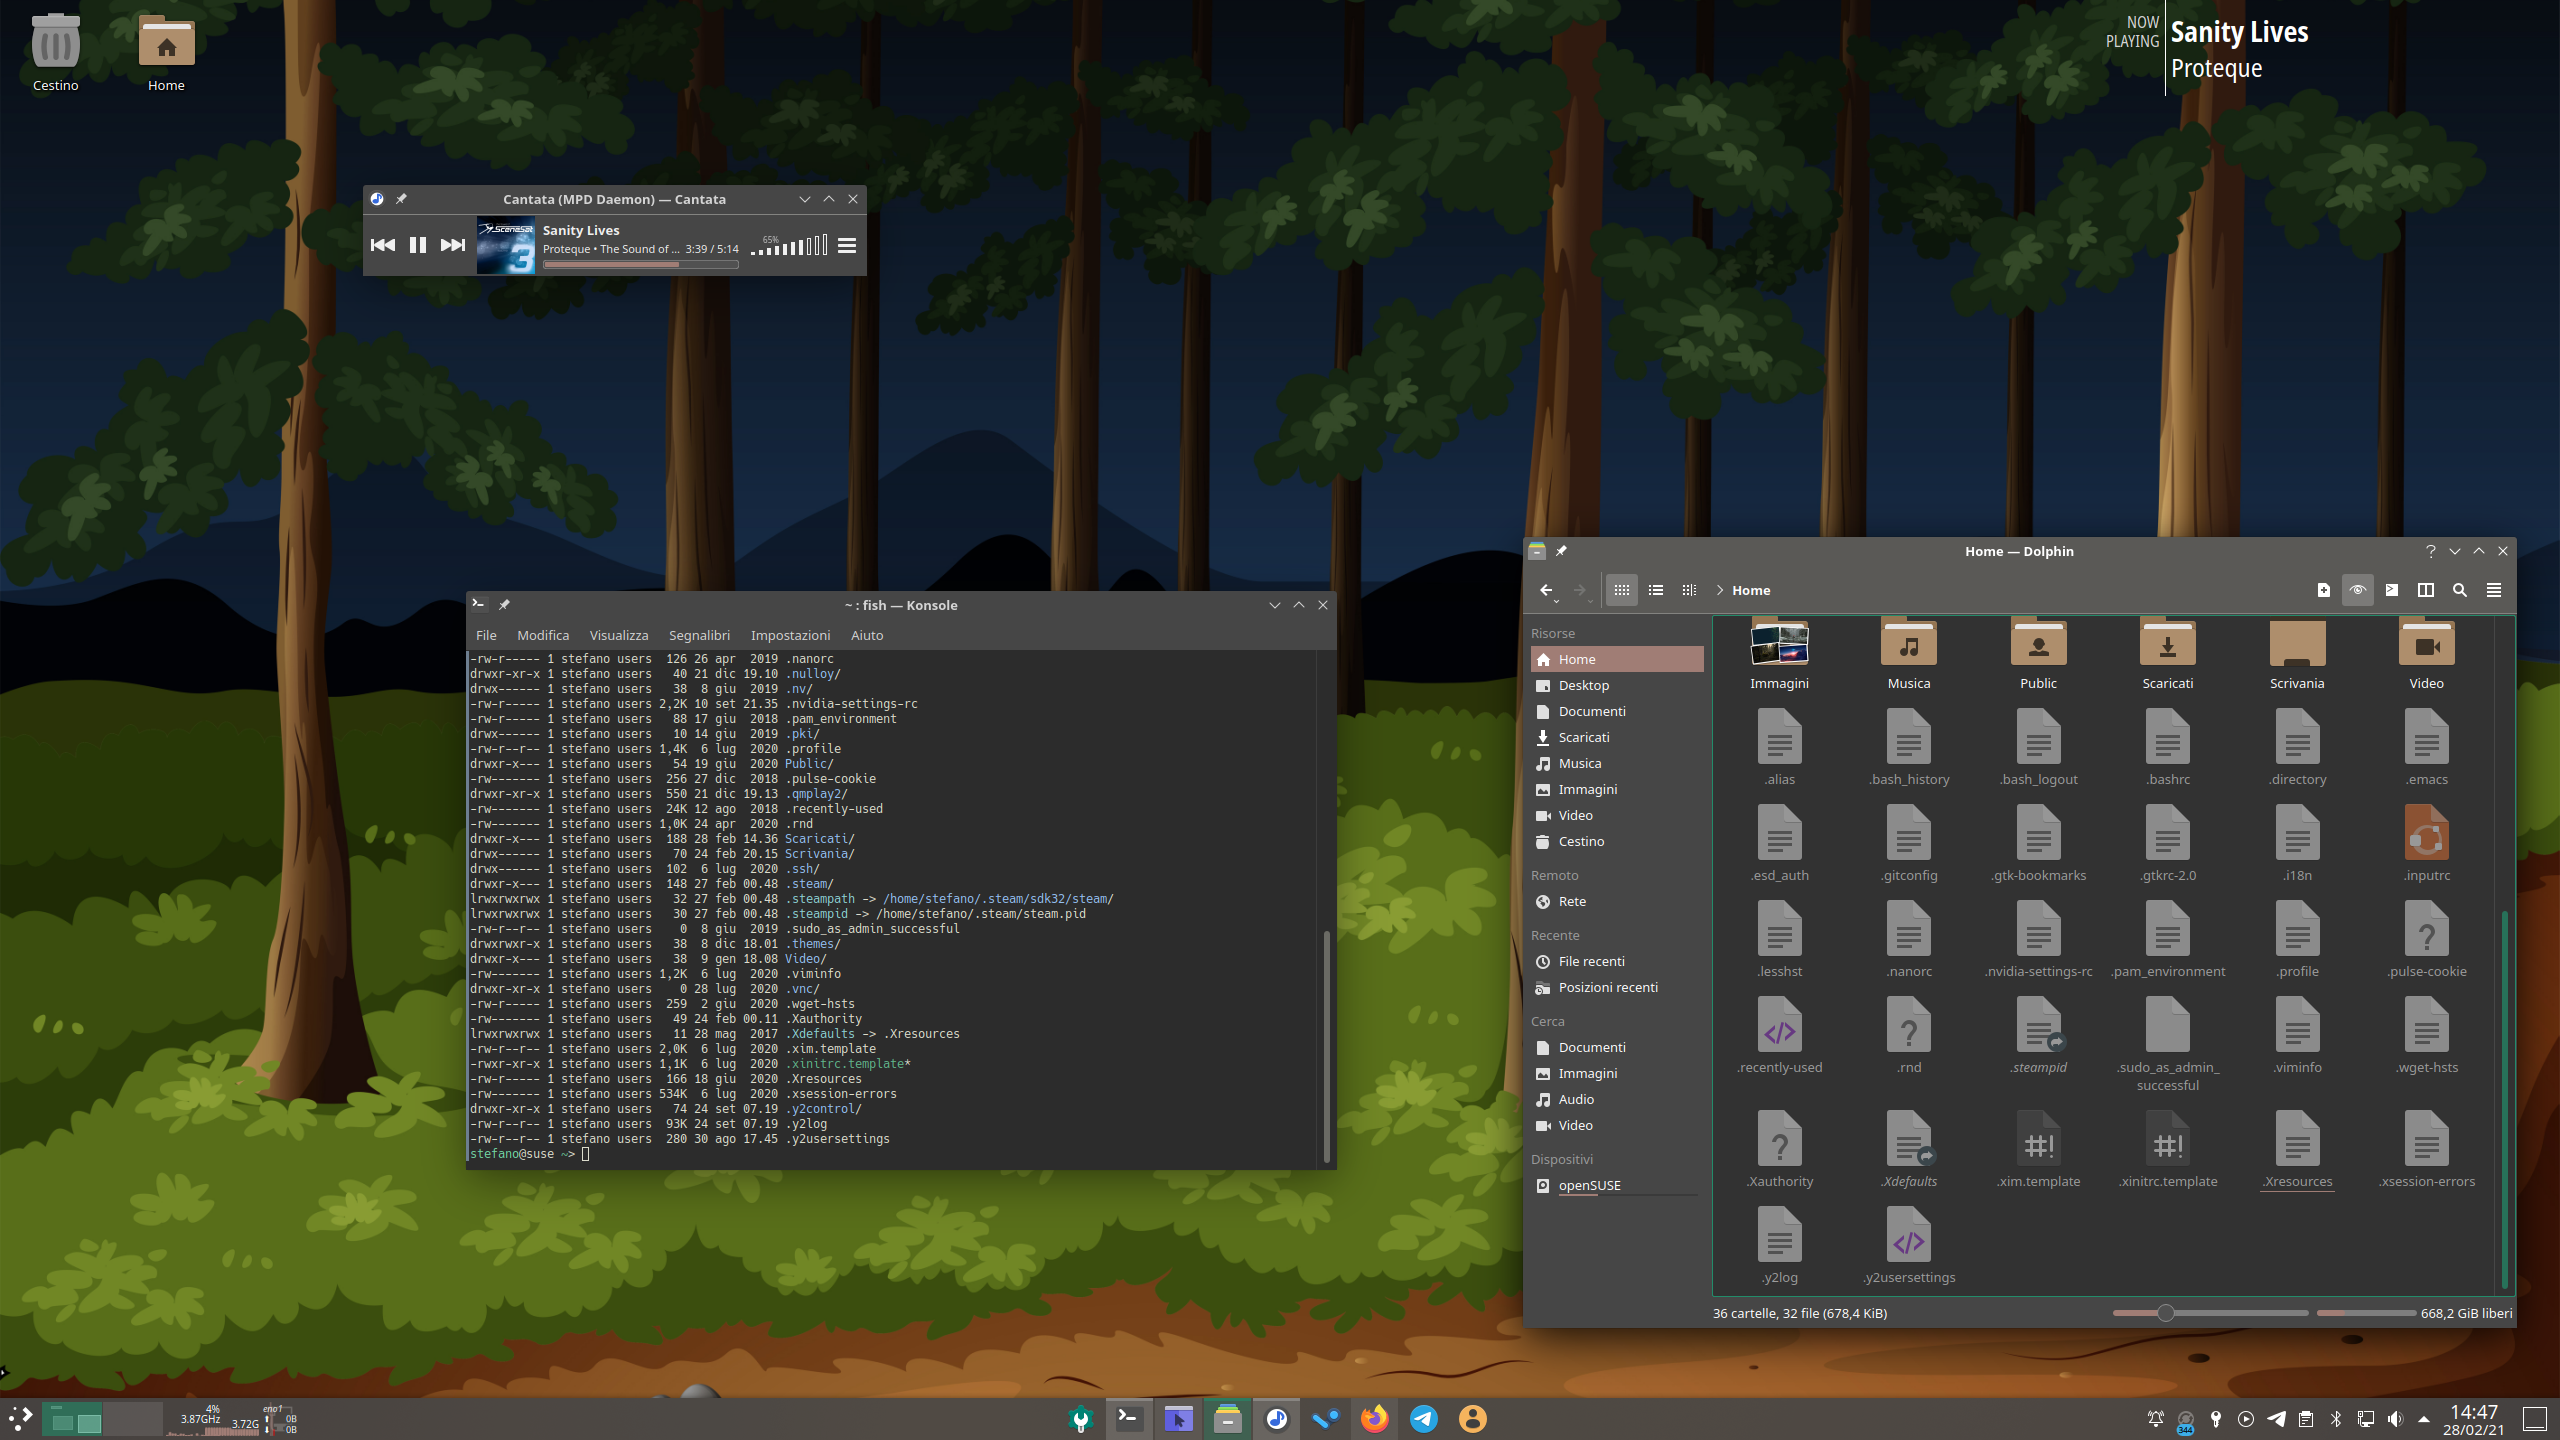This screenshot has width=2560, height=1440.
Task: Launch Firefox from taskbar
Action: [1375, 1418]
